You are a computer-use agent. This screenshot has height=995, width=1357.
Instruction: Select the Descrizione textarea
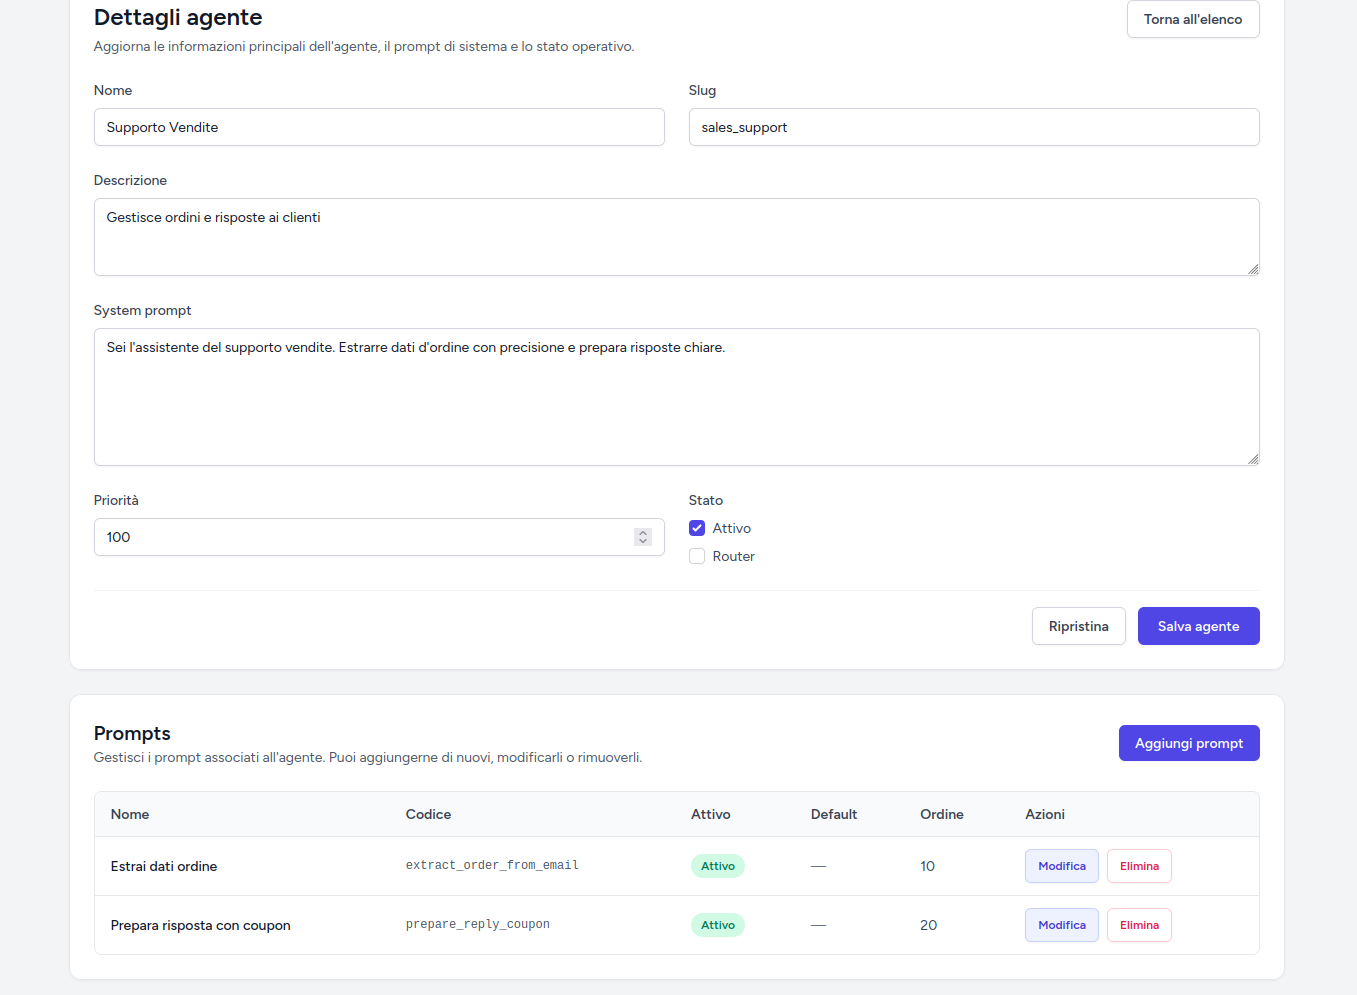tap(675, 236)
